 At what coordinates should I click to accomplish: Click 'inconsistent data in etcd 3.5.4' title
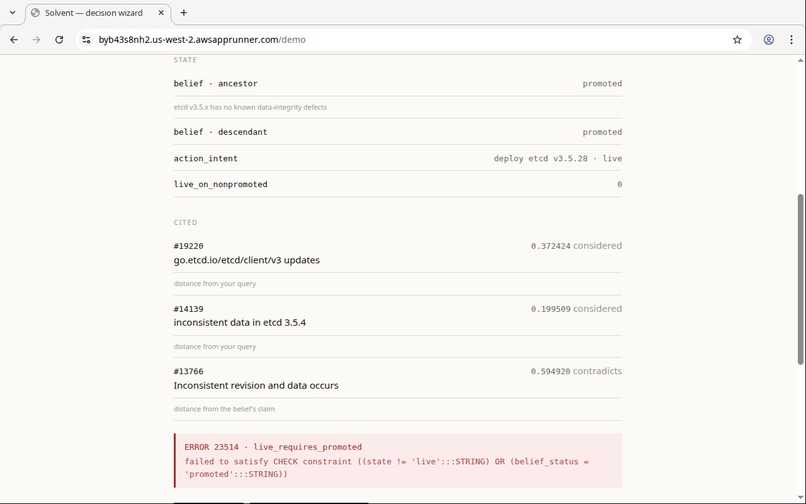[x=240, y=323]
